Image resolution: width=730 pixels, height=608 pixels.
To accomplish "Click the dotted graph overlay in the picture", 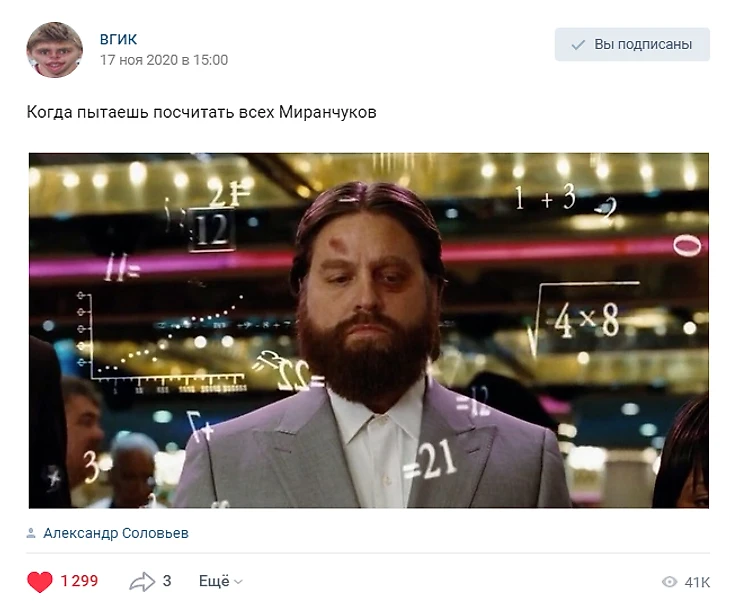I will pyautogui.click(x=165, y=340).
